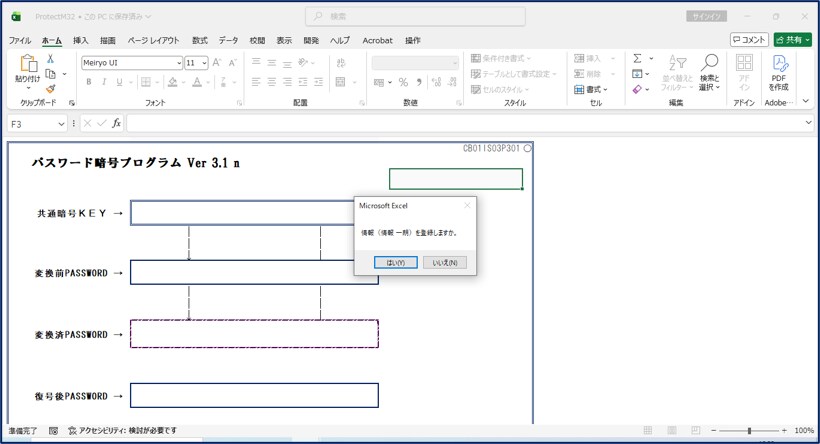Open the number format dropdown
The height and width of the screenshot is (444, 820).
tap(454, 63)
